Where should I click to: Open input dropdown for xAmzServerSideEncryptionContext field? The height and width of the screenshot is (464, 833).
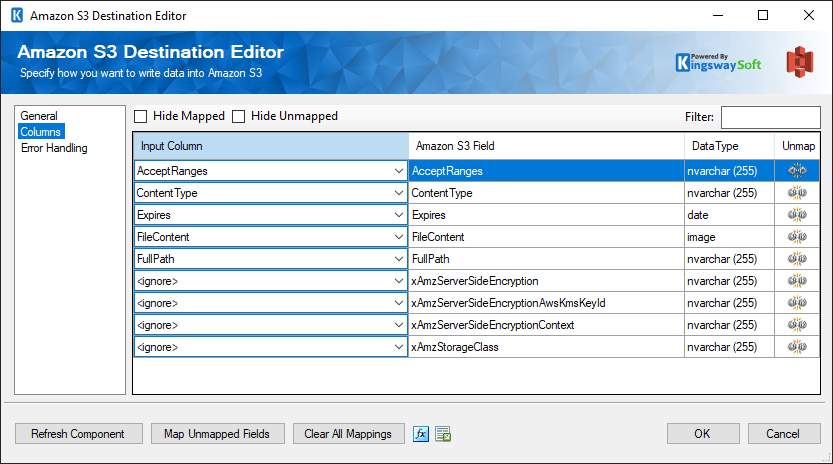click(399, 325)
